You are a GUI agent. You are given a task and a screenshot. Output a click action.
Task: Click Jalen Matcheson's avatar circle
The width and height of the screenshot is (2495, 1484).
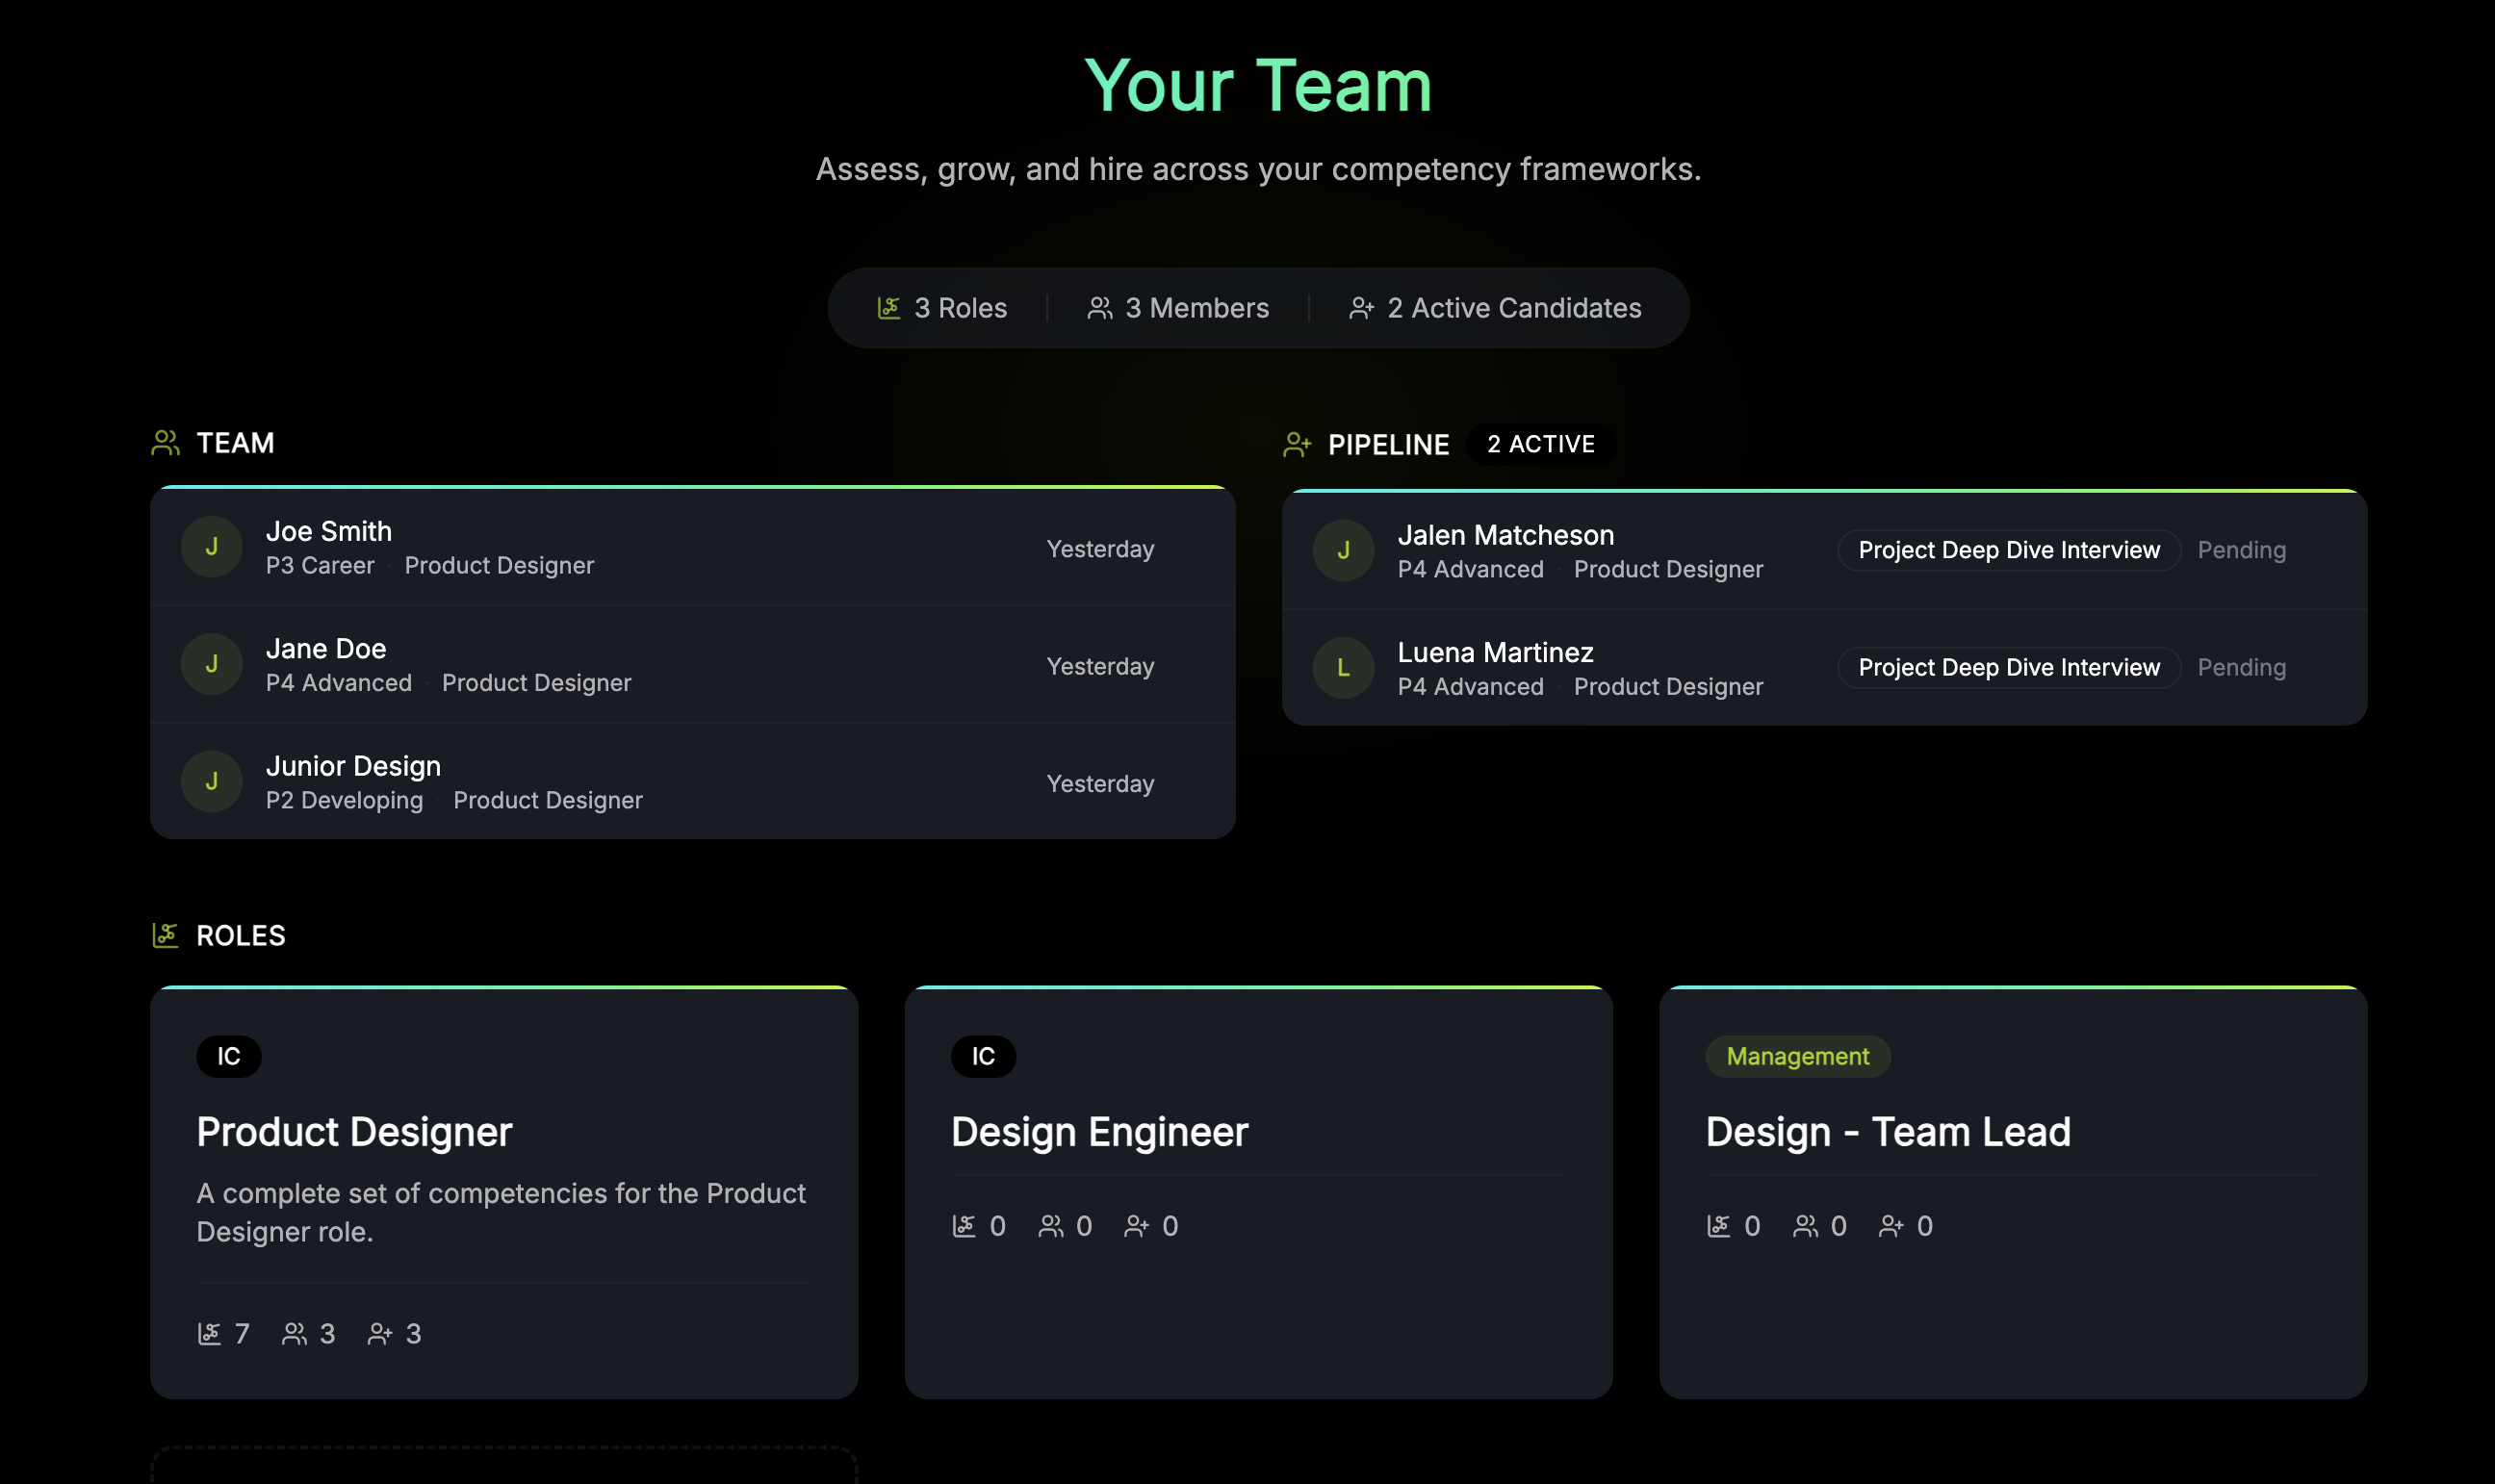pos(1343,551)
